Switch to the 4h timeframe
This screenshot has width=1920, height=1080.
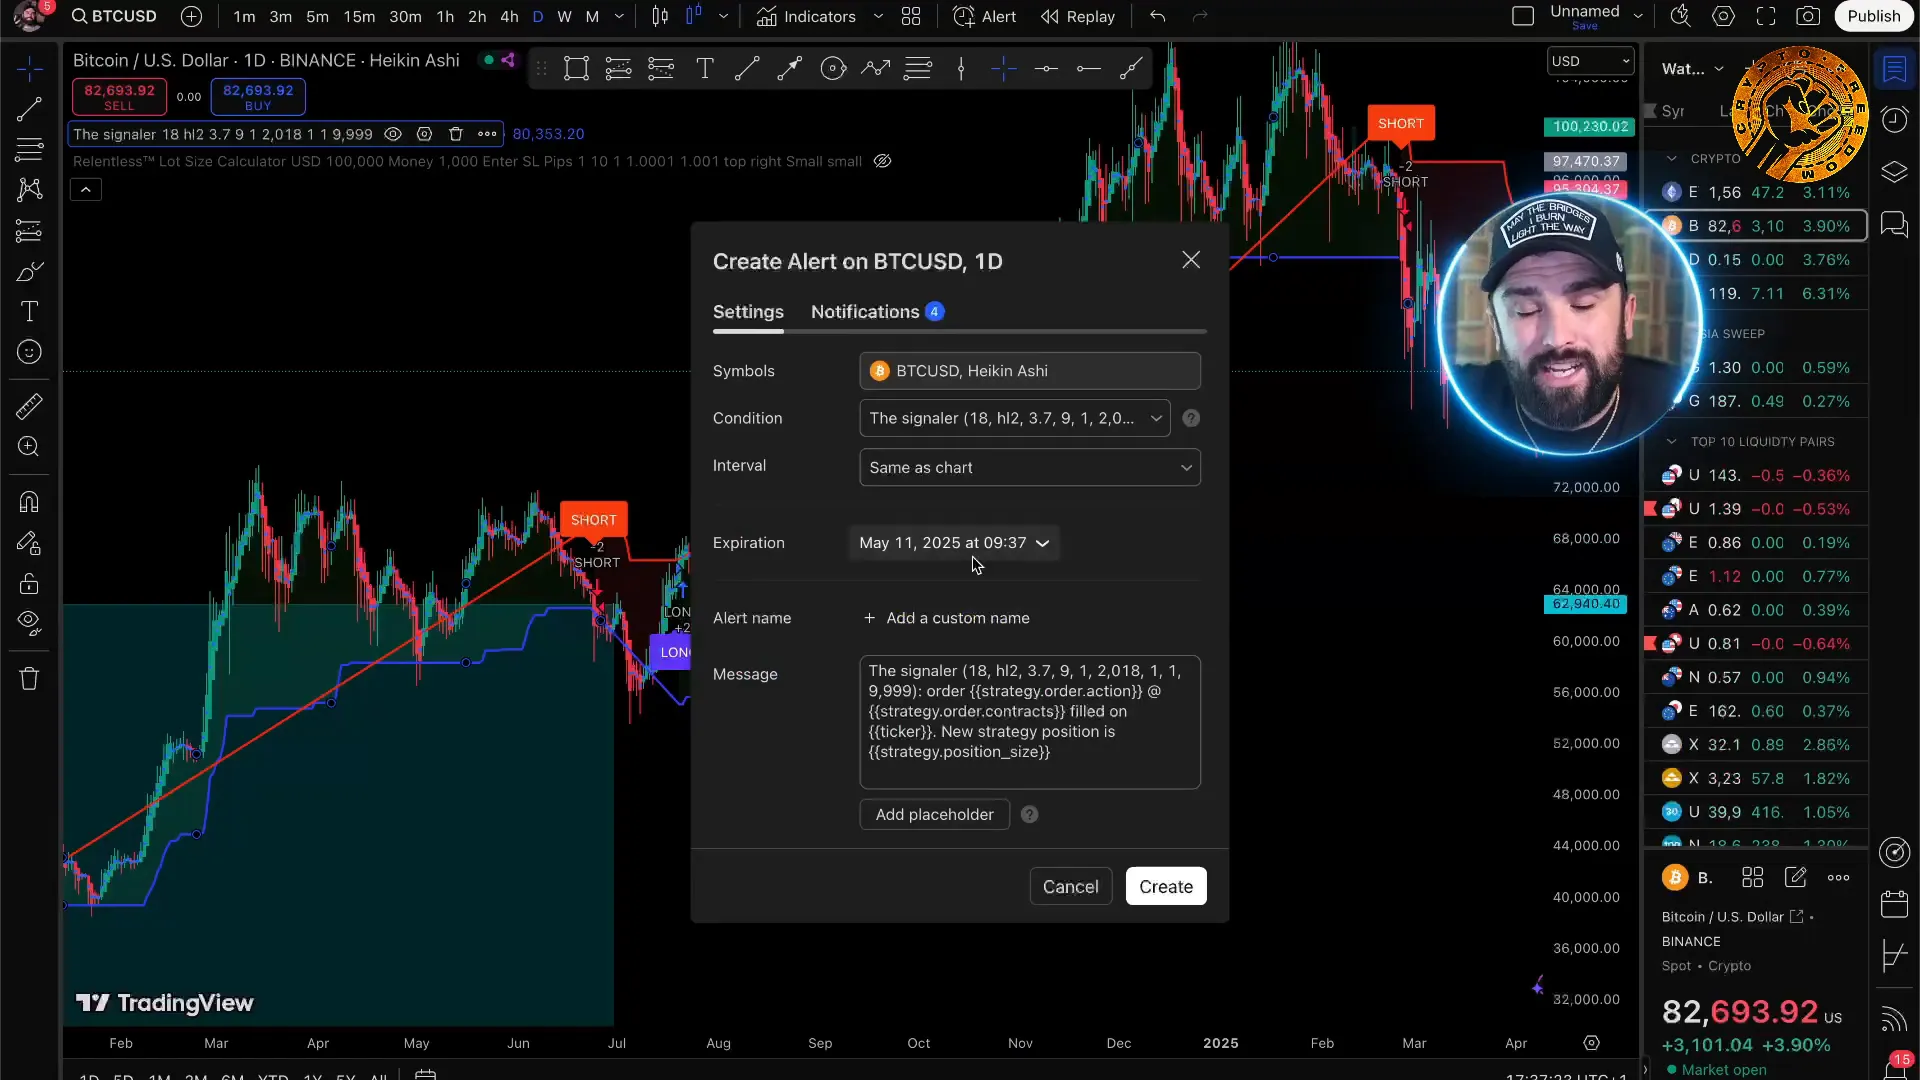[509, 16]
